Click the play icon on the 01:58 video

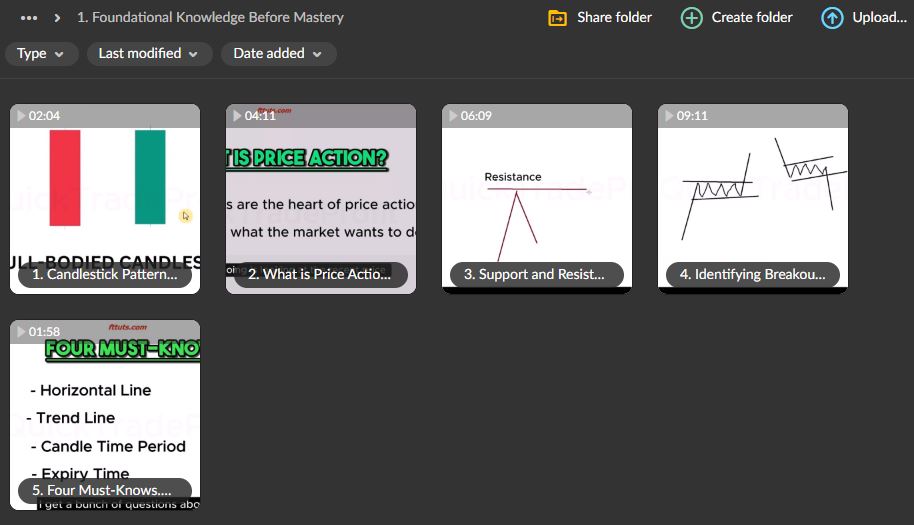(x=21, y=332)
